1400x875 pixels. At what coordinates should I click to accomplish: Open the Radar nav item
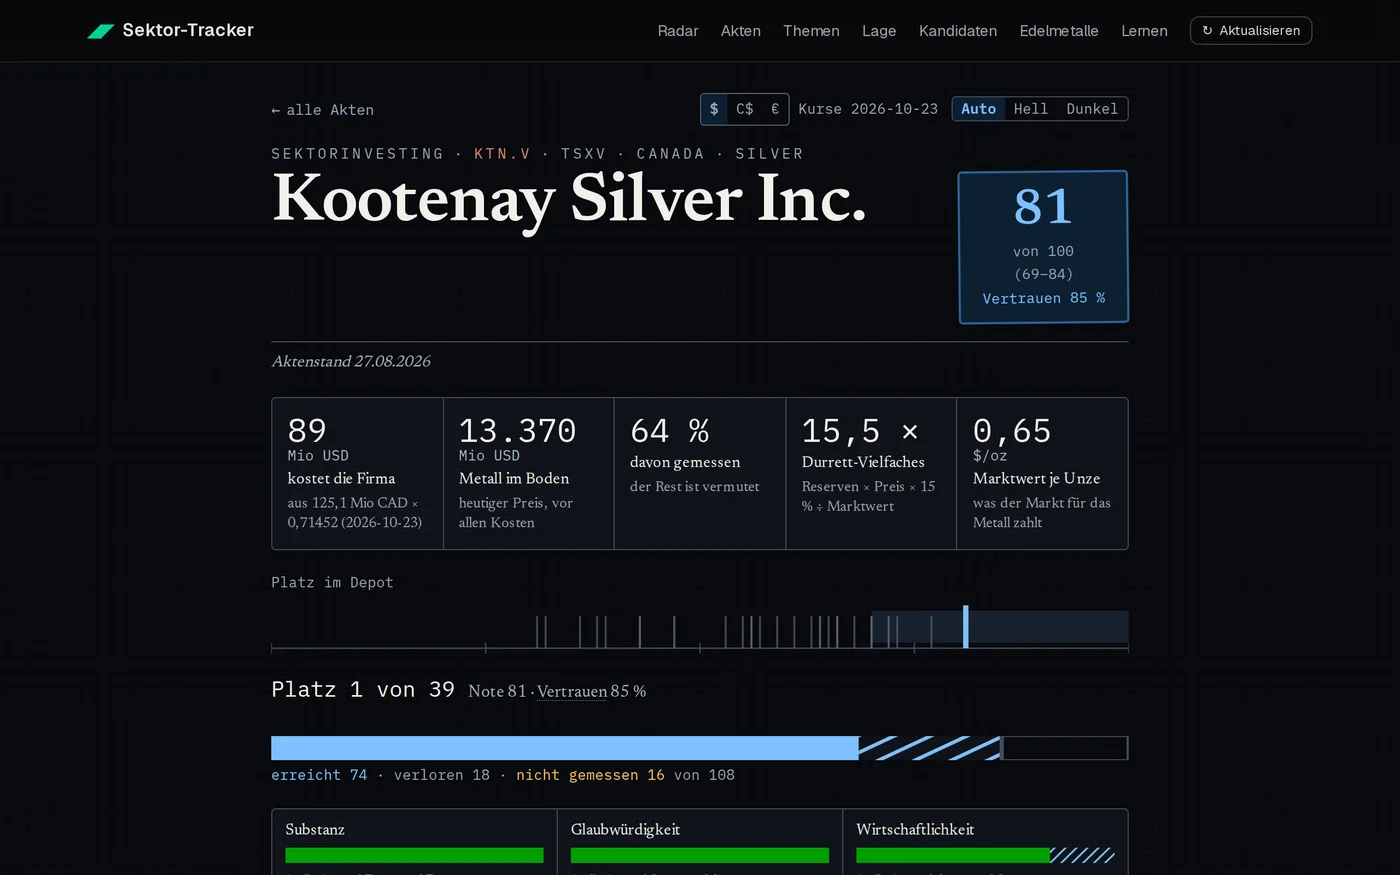678,31
